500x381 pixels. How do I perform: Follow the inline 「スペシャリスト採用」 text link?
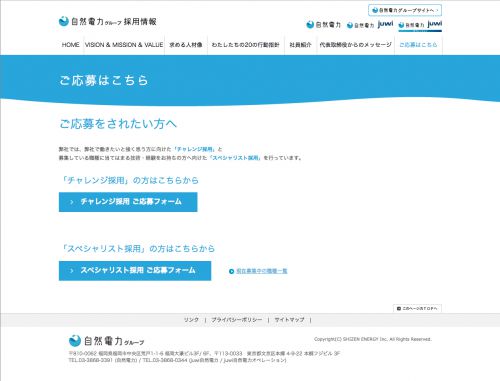point(236,158)
